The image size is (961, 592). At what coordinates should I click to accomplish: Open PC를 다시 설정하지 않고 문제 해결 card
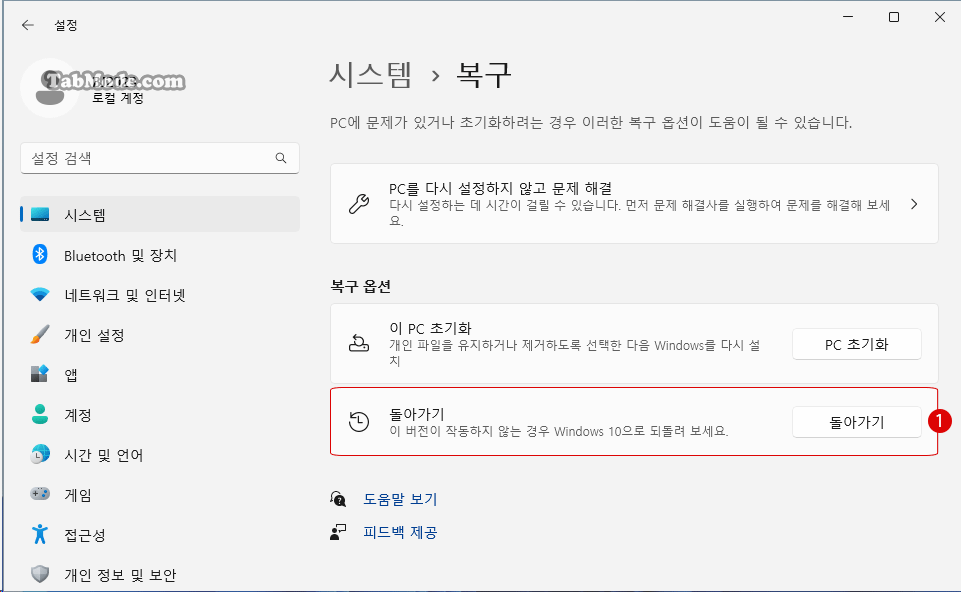click(634, 203)
